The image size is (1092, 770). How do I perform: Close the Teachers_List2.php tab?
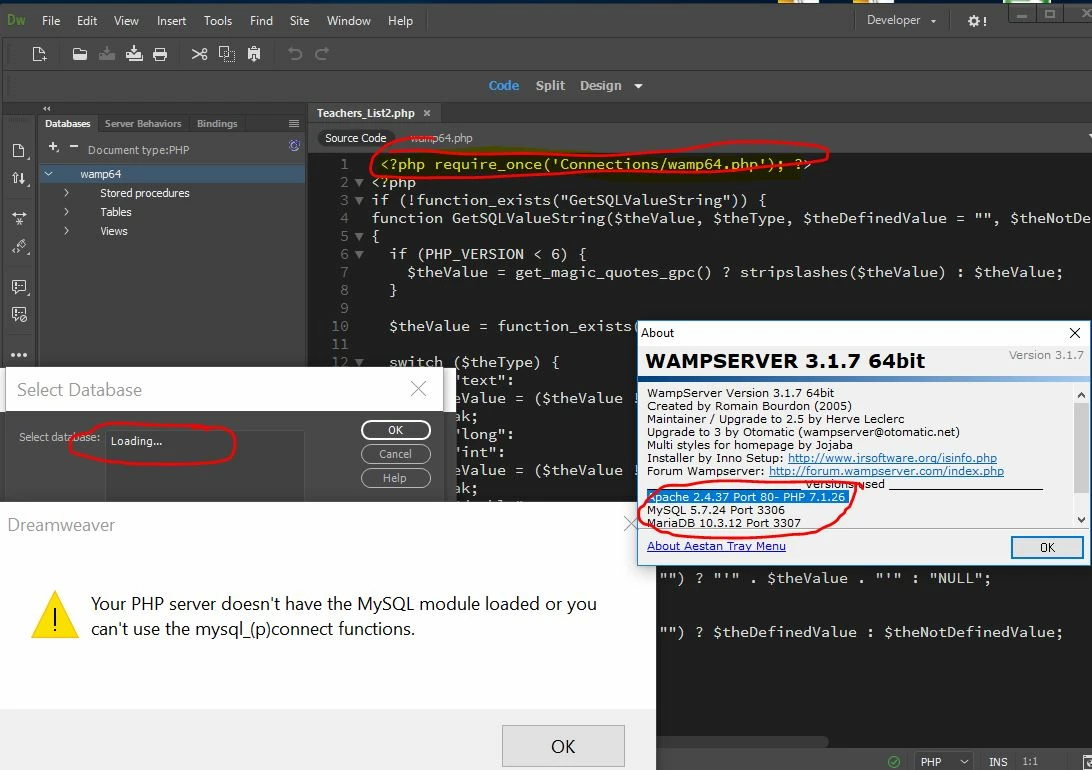(427, 113)
